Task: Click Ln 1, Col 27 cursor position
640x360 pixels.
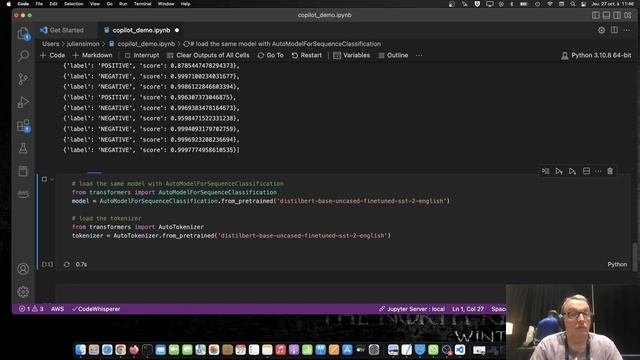Action: pyautogui.click(x=468, y=309)
